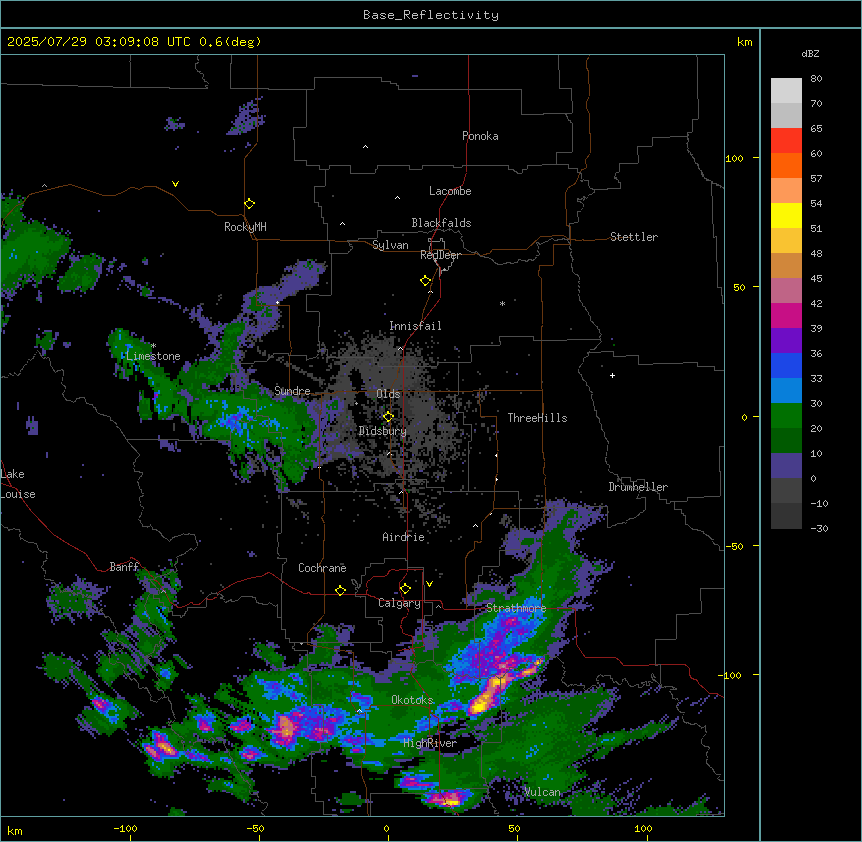Click the Lacombe city label
Screen dimensions: 862x842
450,191
